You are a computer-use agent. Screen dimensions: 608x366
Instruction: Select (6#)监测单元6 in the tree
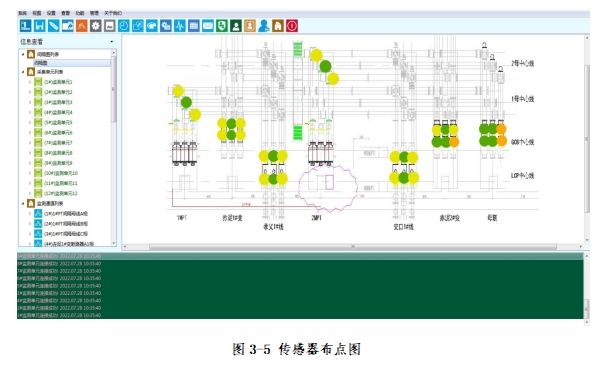point(58,133)
